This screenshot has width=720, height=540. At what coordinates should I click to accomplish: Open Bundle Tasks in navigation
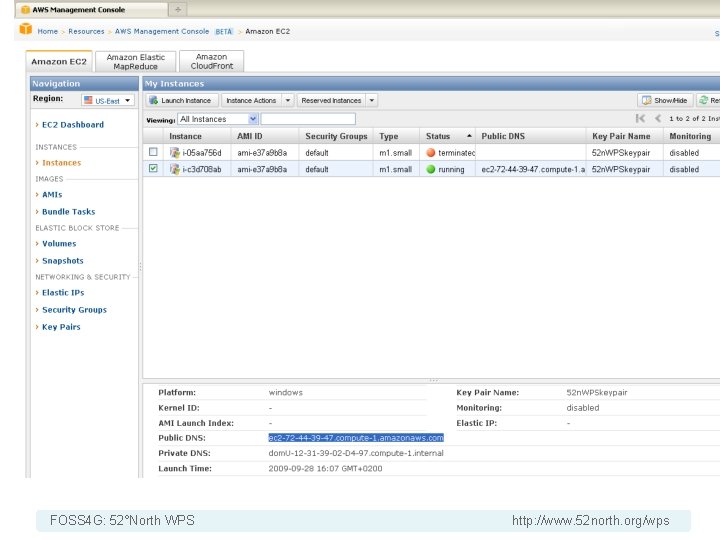68,212
